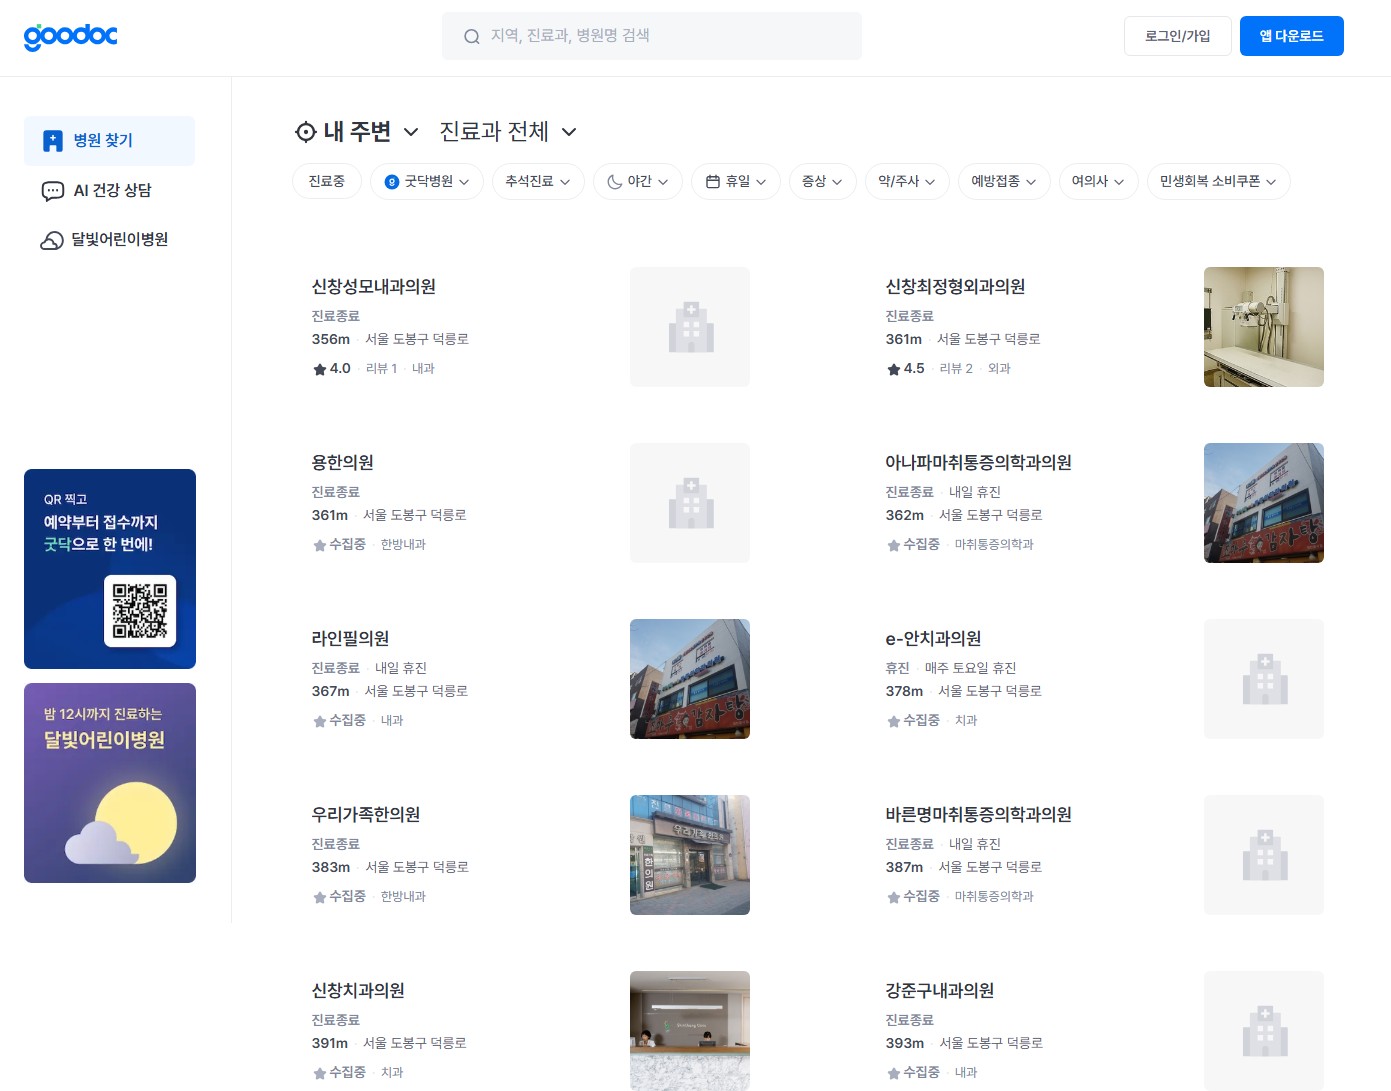The image size is (1391, 1091).
Task: Click the cloud icon next to 달빛어린이병원
Action: (x=52, y=240)
